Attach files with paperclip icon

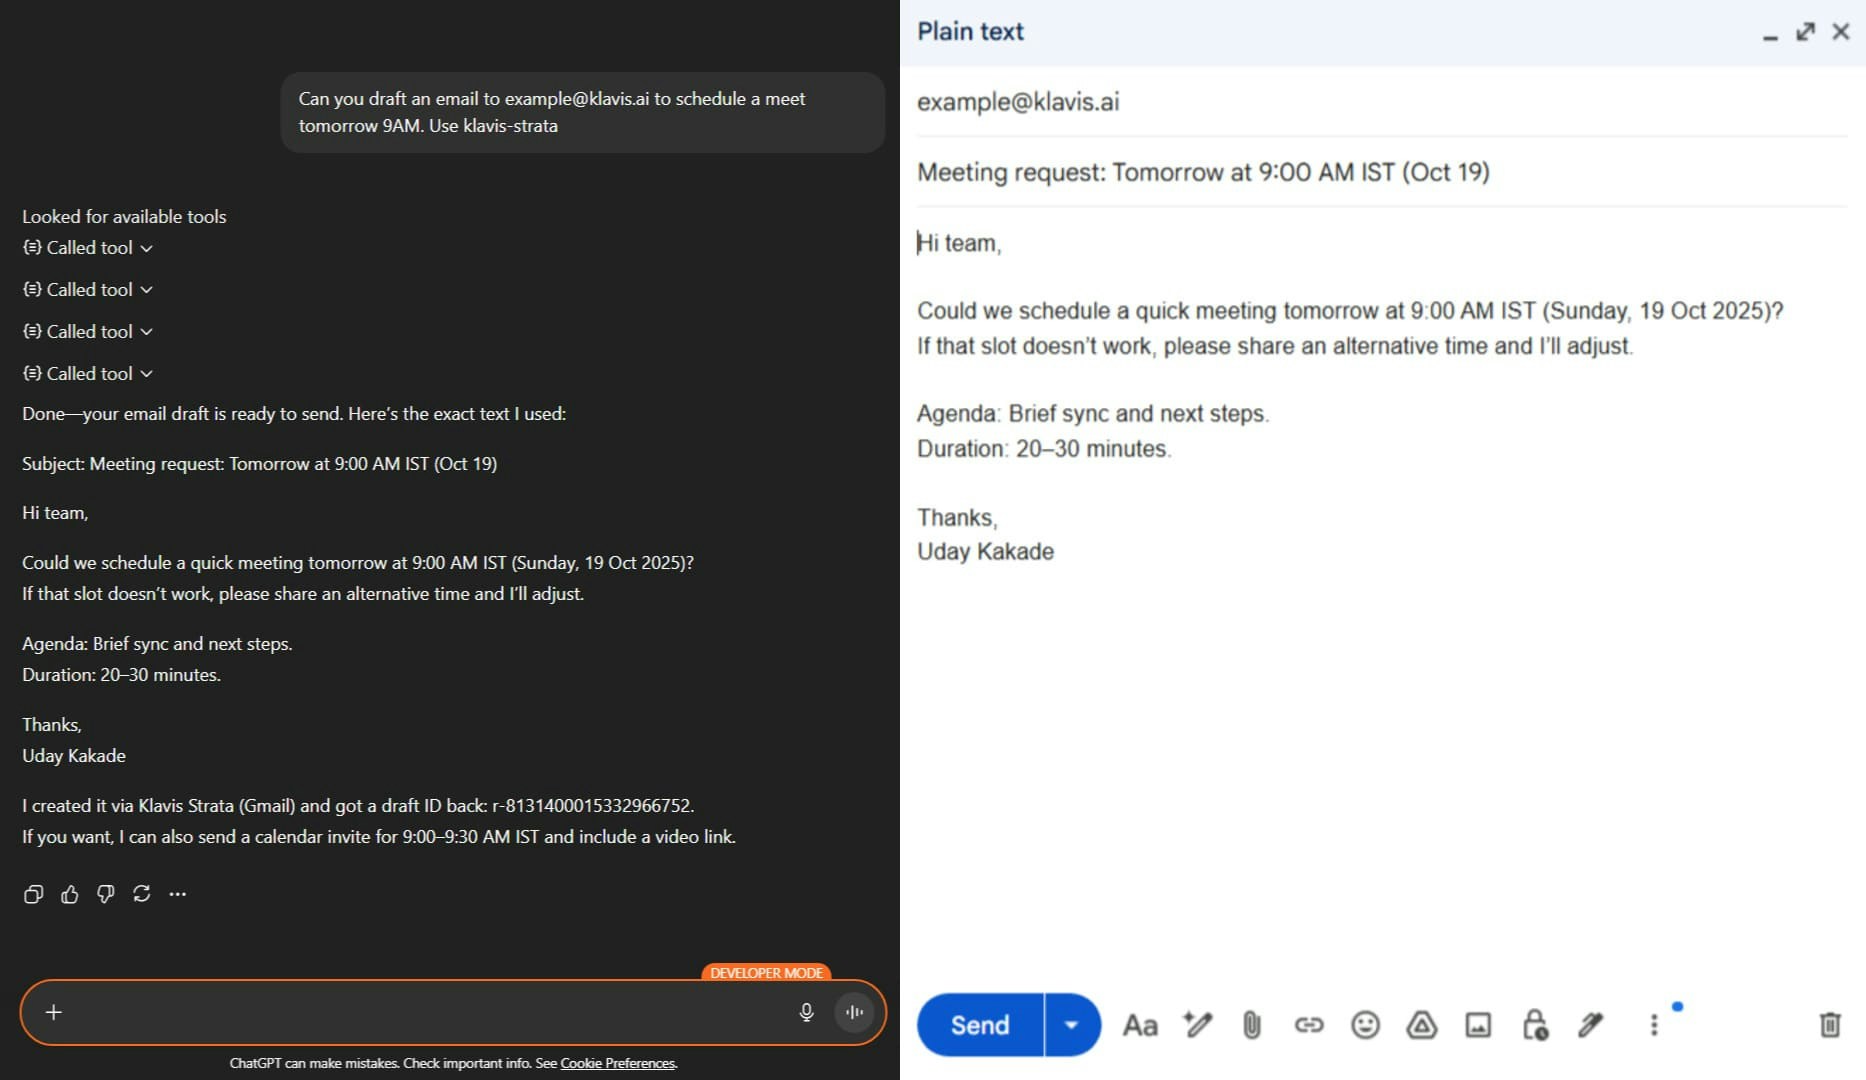[1251, 1025]
